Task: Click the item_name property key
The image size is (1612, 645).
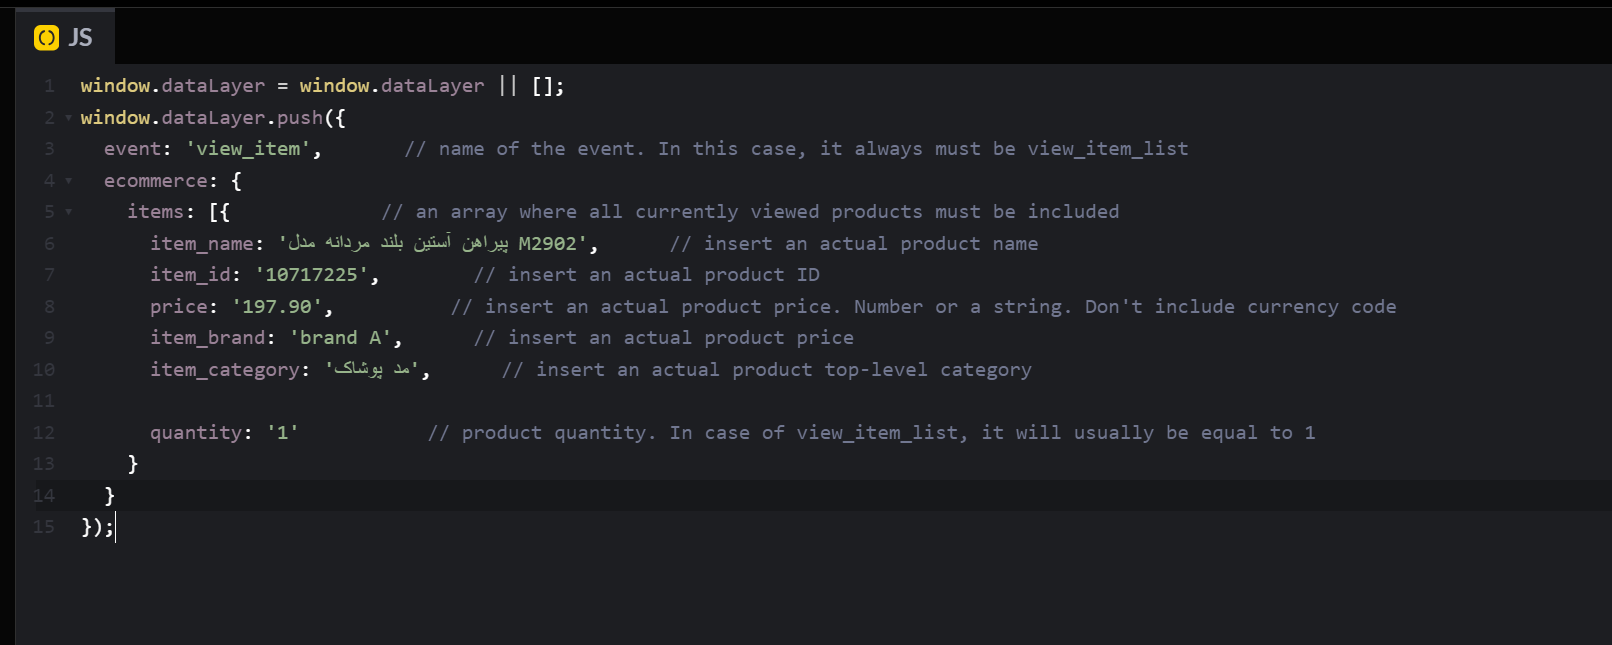Action: click(x=202, y=244)
